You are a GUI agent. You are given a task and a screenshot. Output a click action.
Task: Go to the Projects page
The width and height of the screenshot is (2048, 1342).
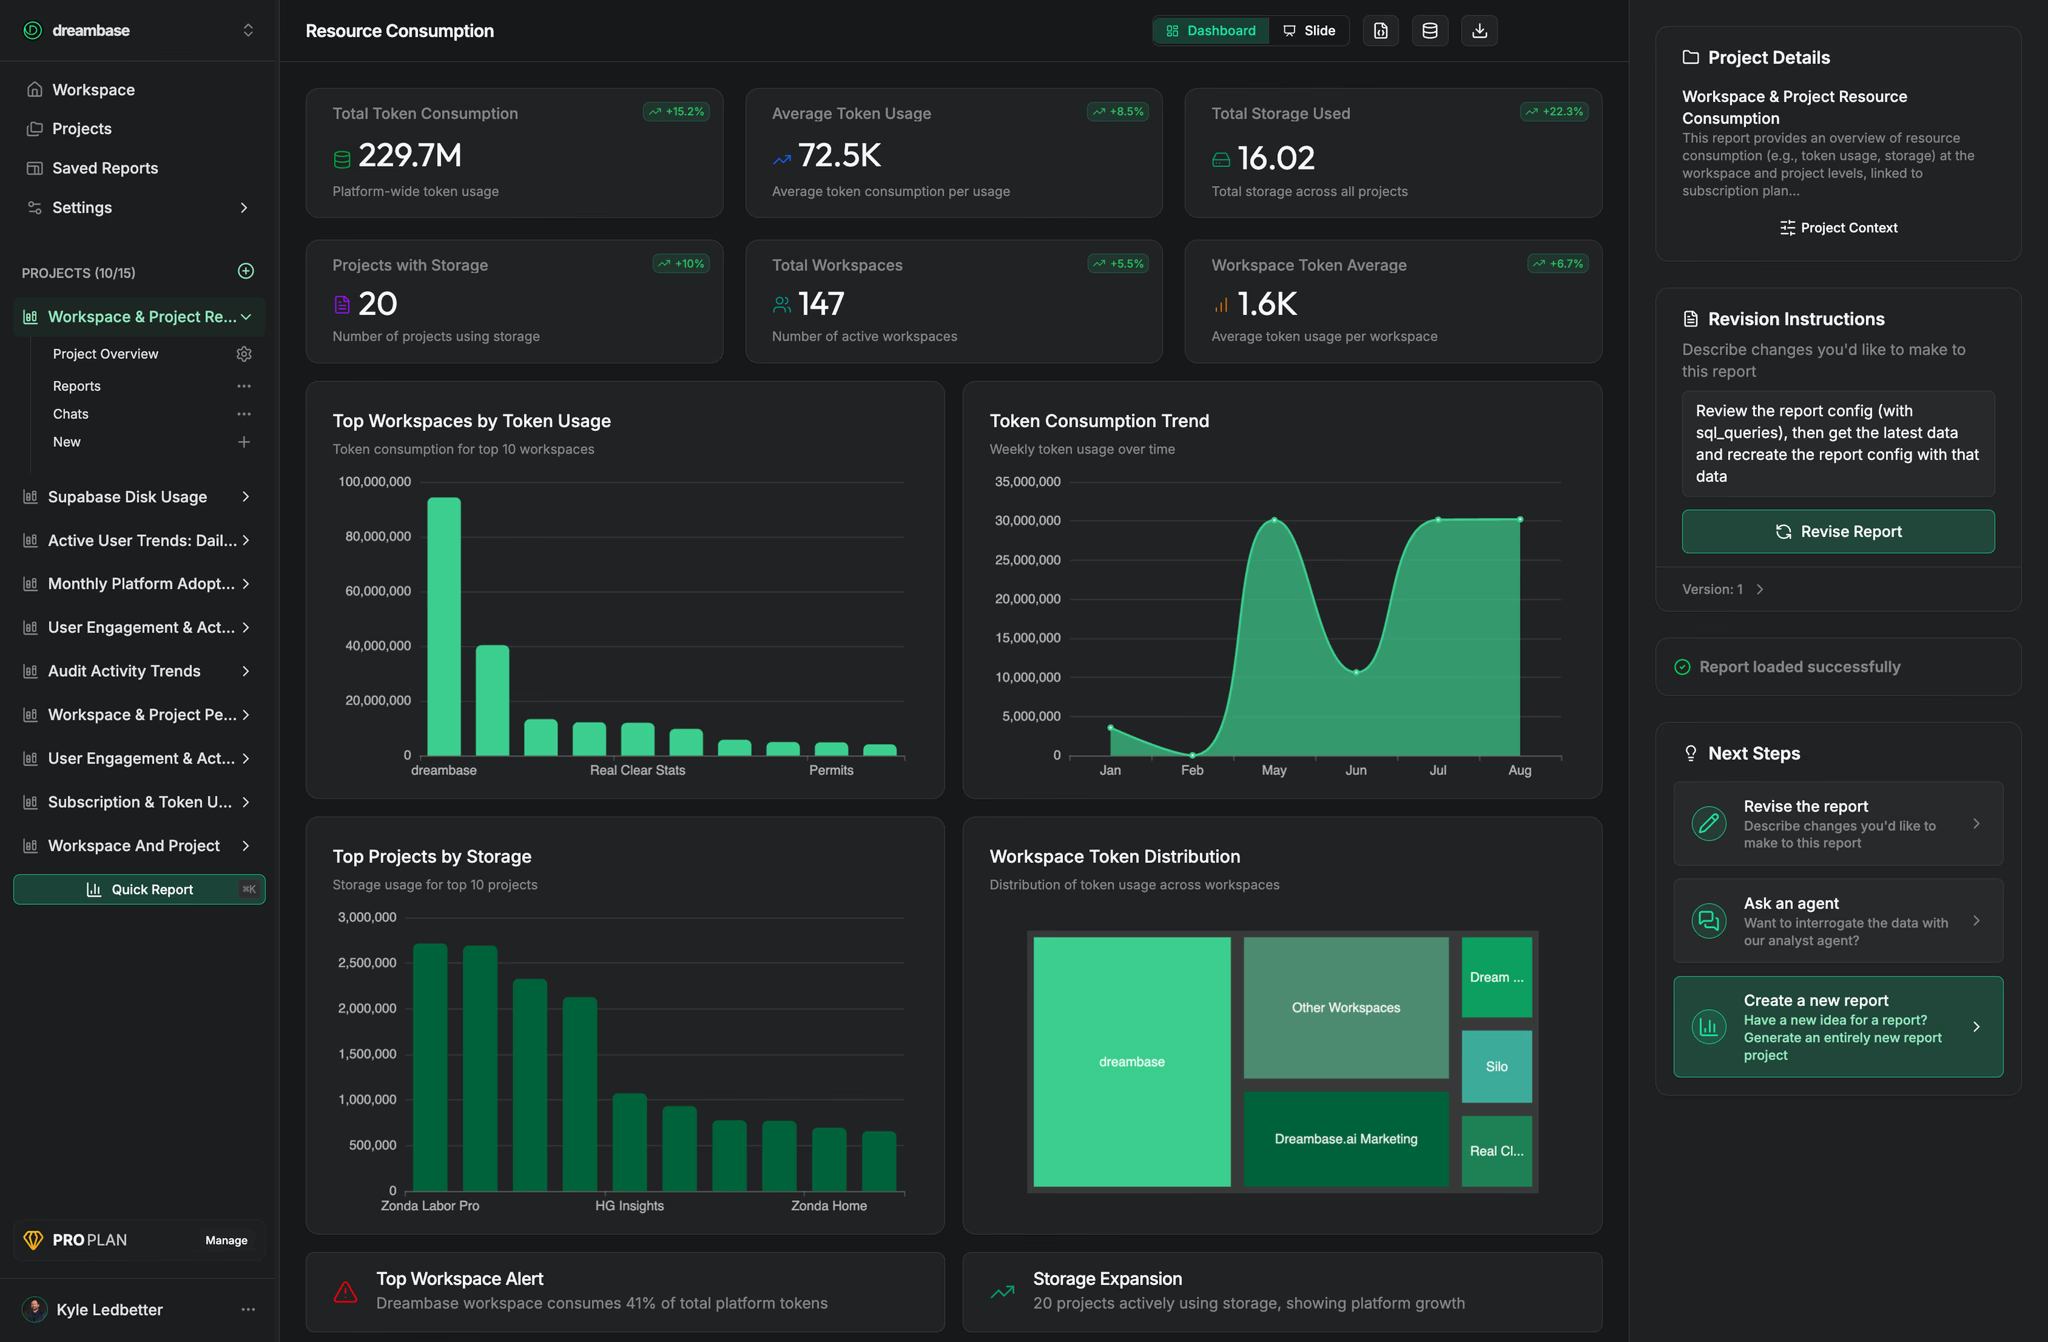click(82, 129)
